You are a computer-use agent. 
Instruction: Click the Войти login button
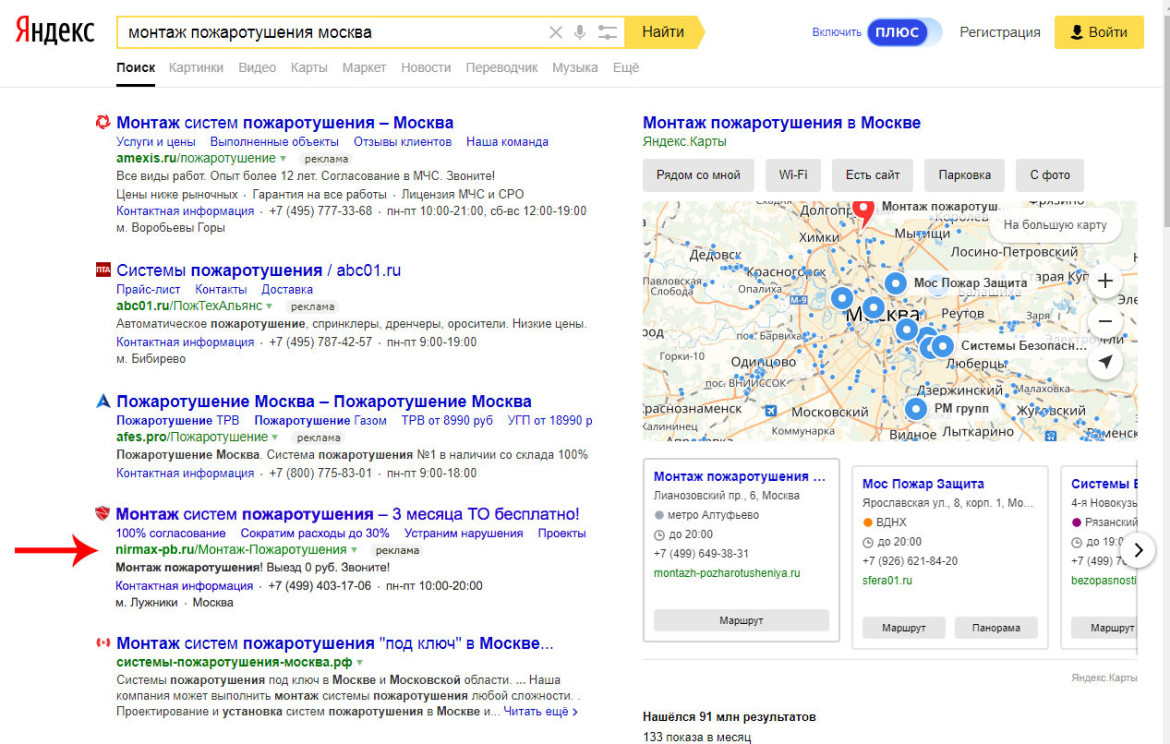coord(1098,32)
